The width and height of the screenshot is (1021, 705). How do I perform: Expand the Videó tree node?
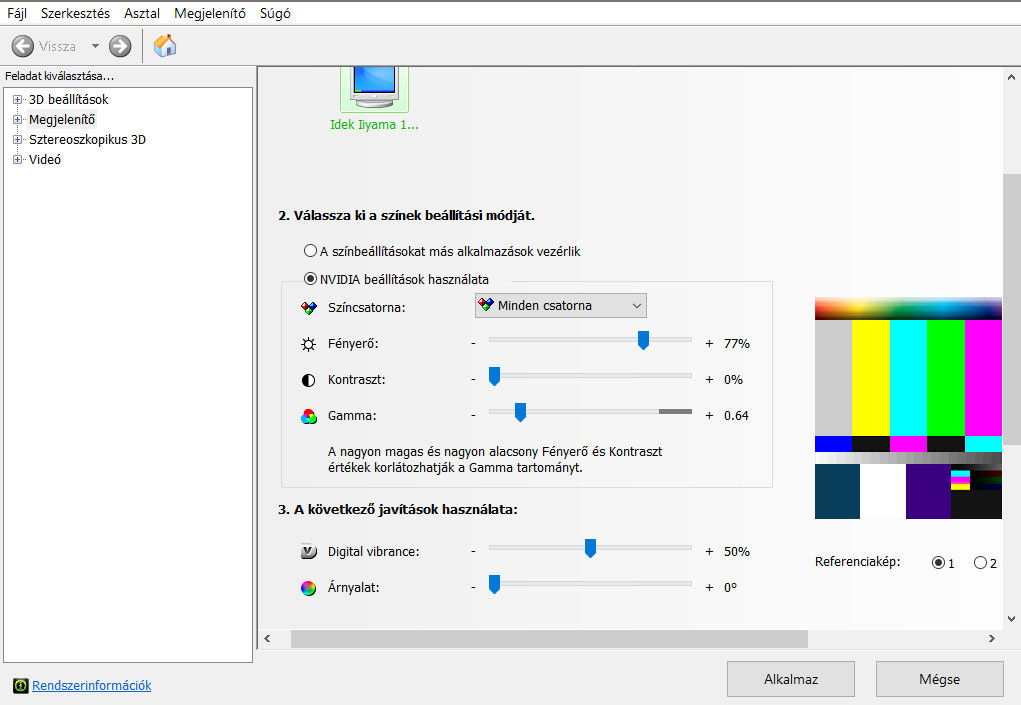(x=18, y=159)
